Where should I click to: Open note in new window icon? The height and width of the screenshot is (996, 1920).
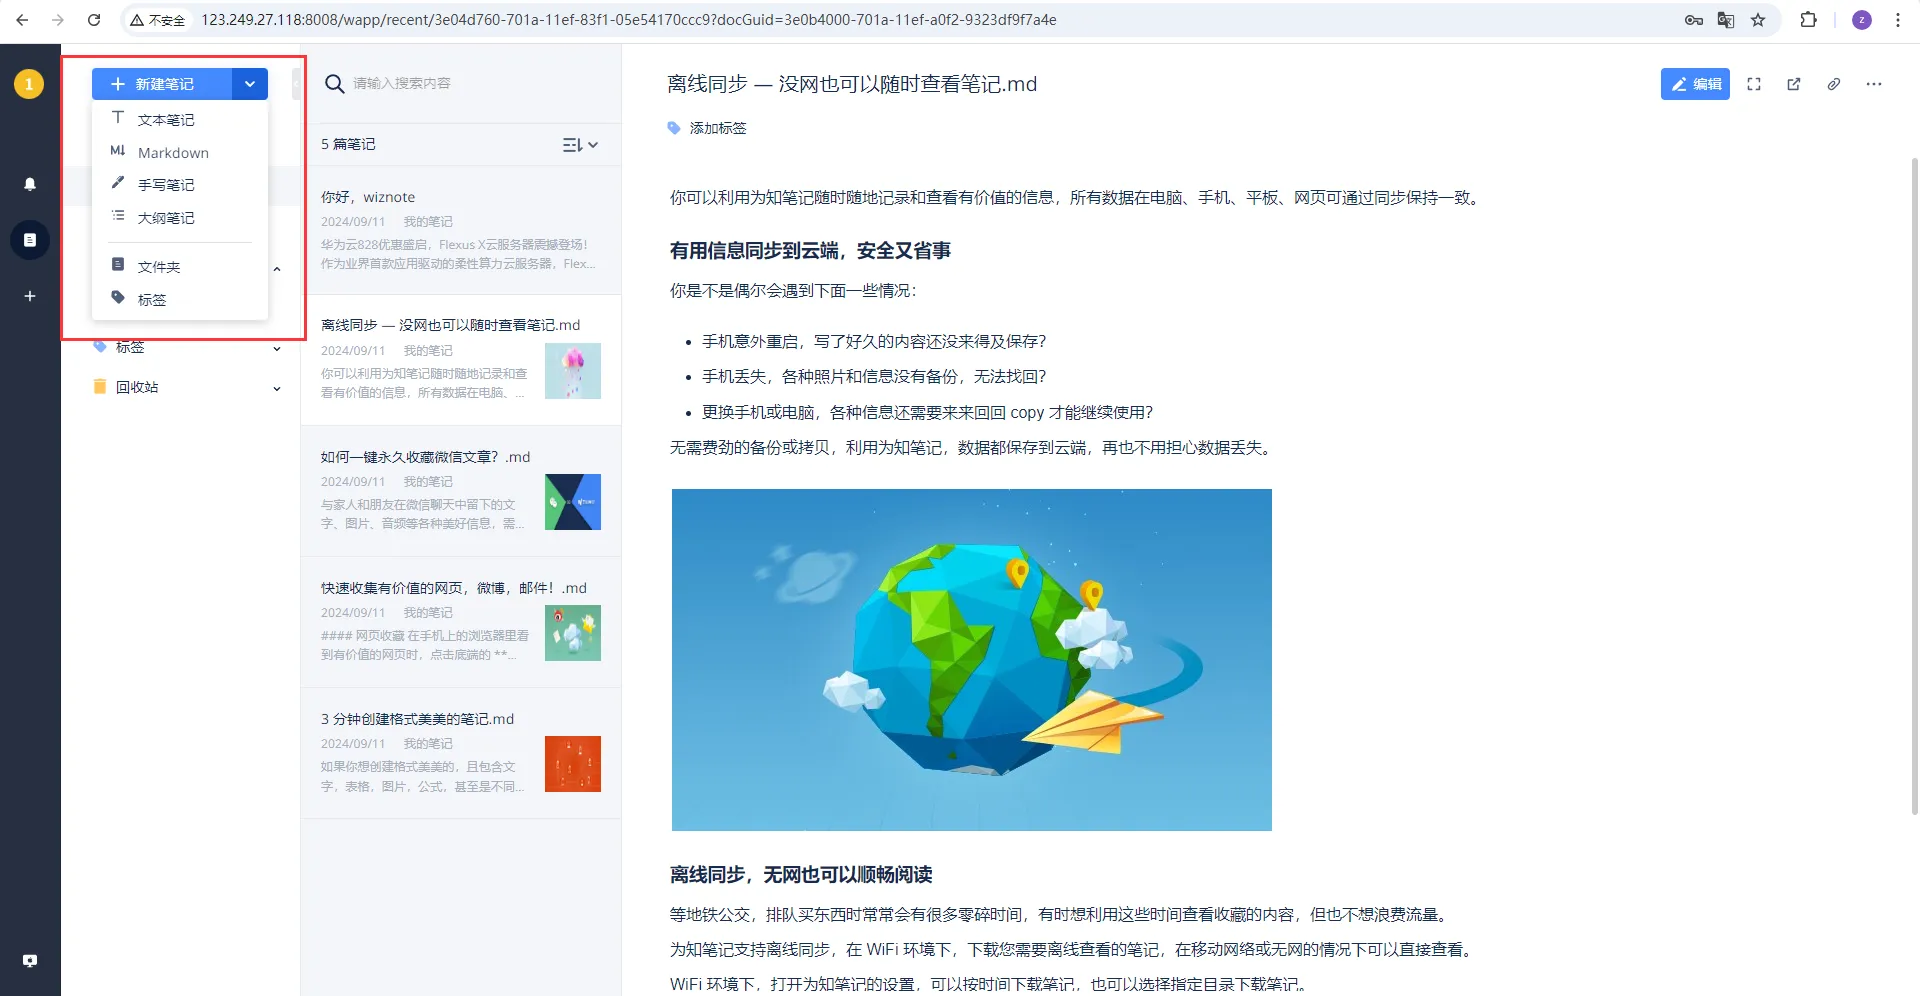[1794, 84]
